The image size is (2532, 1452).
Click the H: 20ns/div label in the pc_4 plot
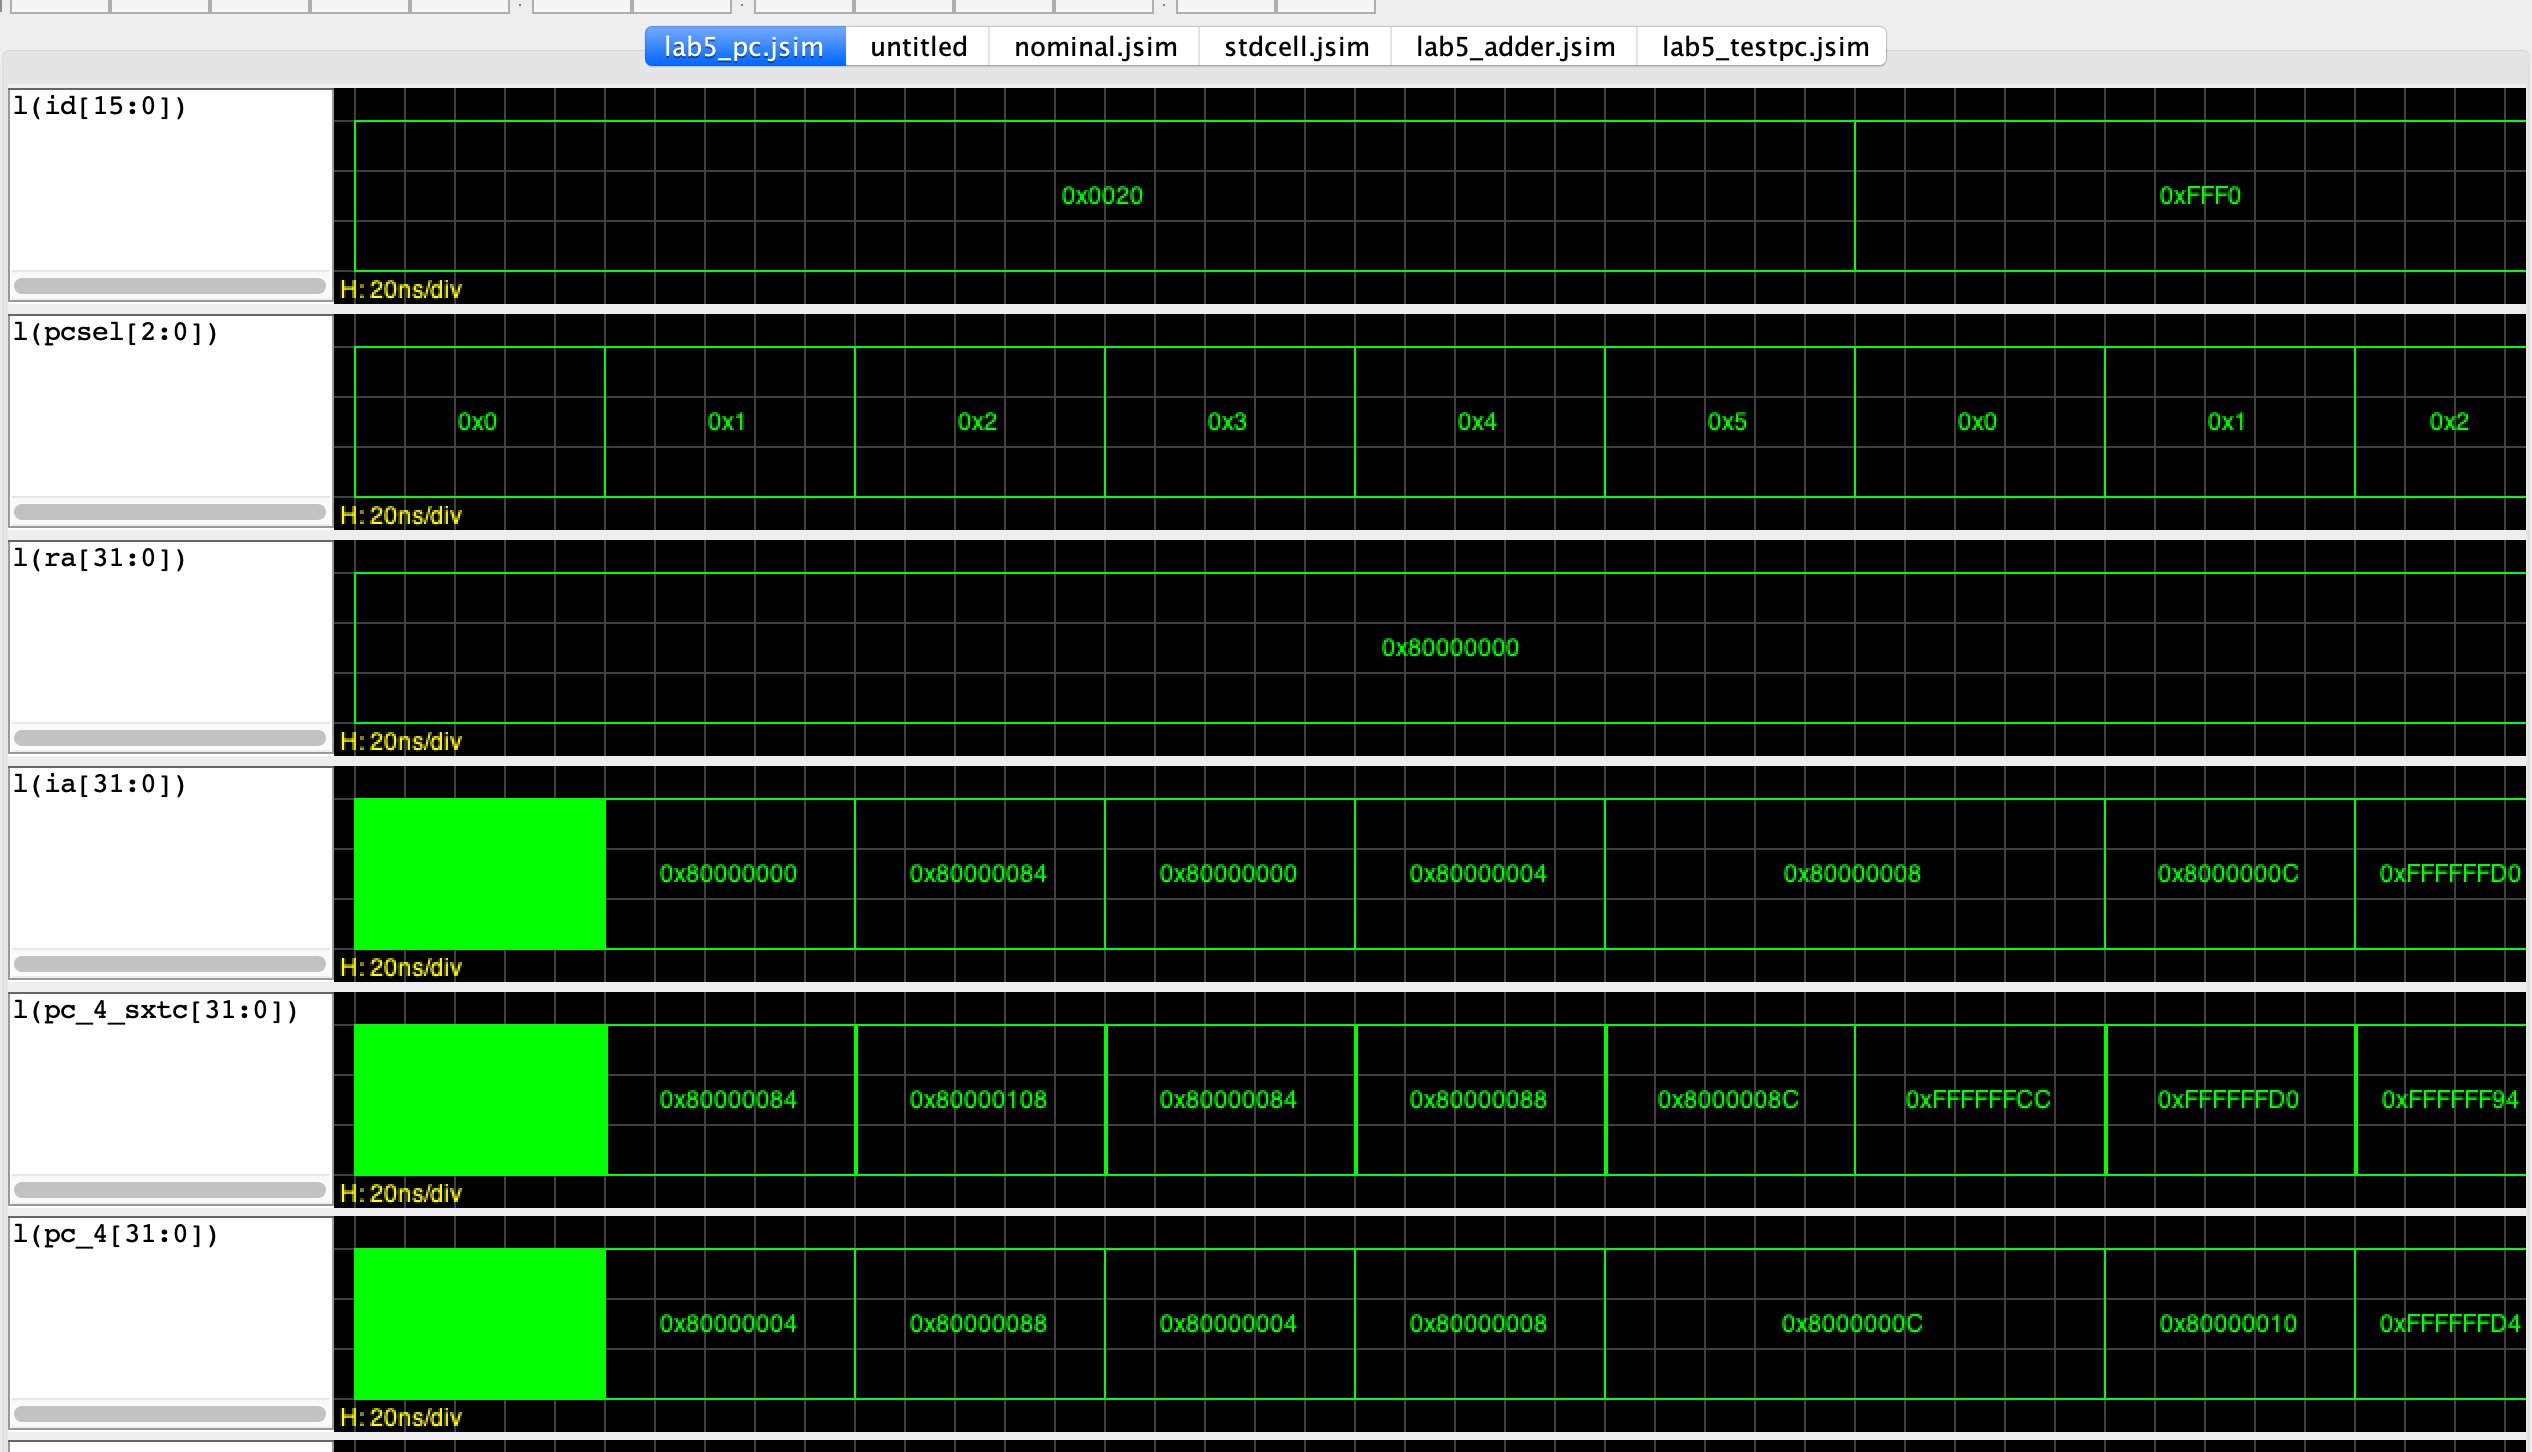point(401,1418)
